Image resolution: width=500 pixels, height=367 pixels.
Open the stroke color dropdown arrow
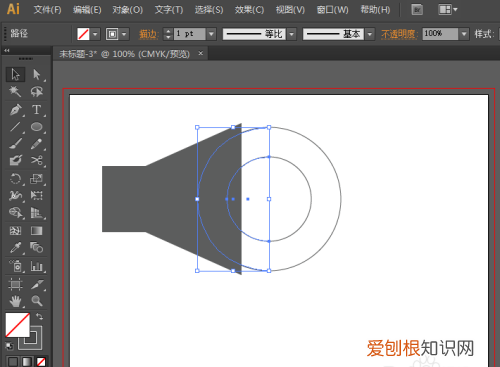[124, 34]
